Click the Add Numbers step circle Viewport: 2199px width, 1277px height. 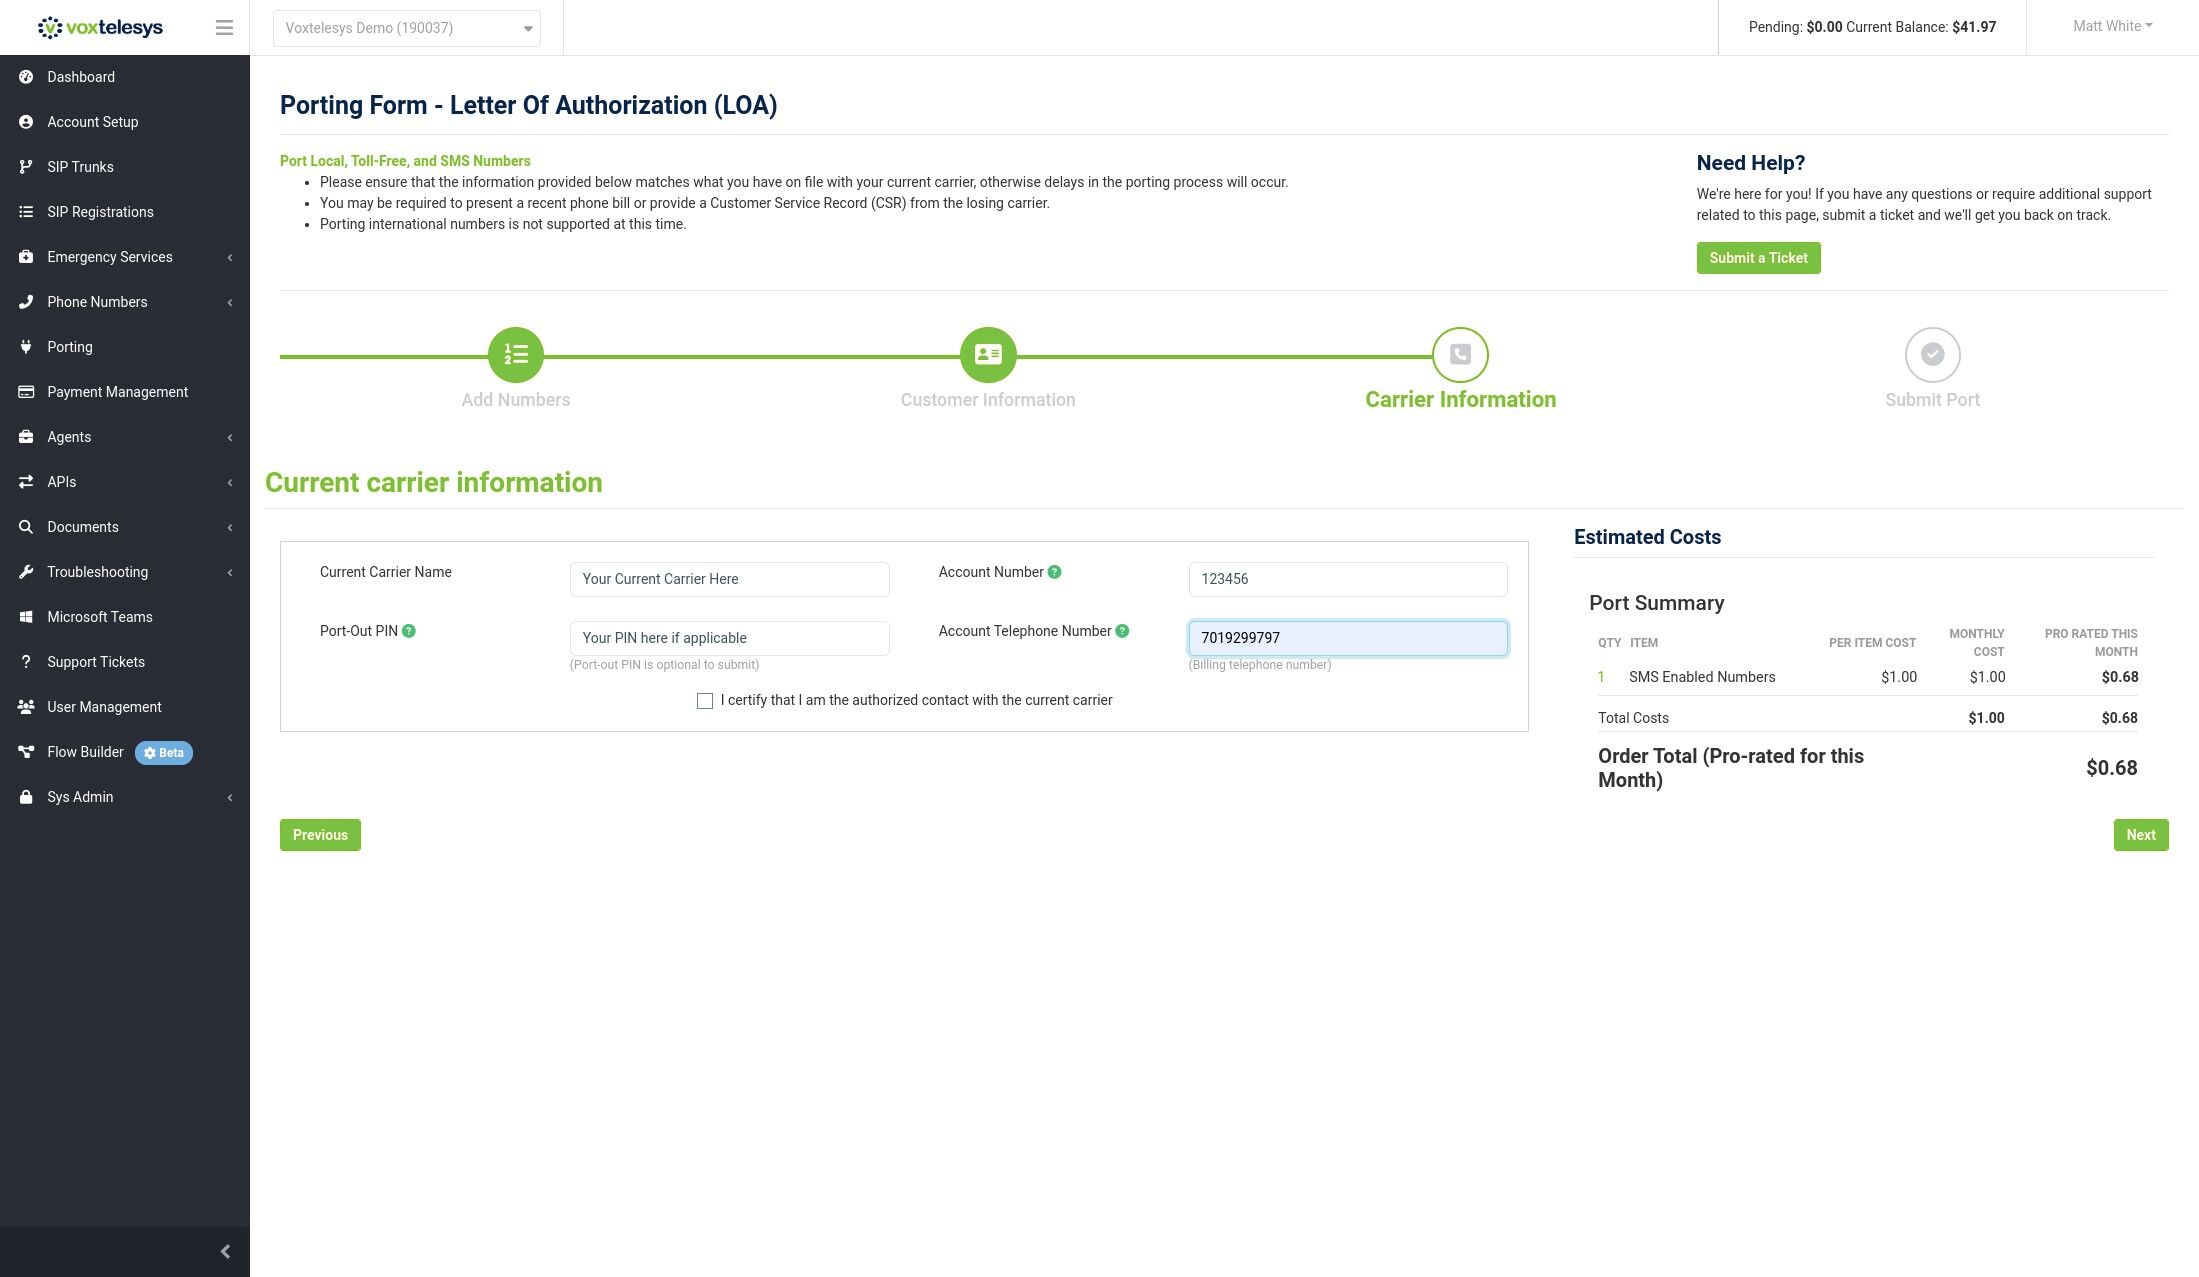point(516,355)
